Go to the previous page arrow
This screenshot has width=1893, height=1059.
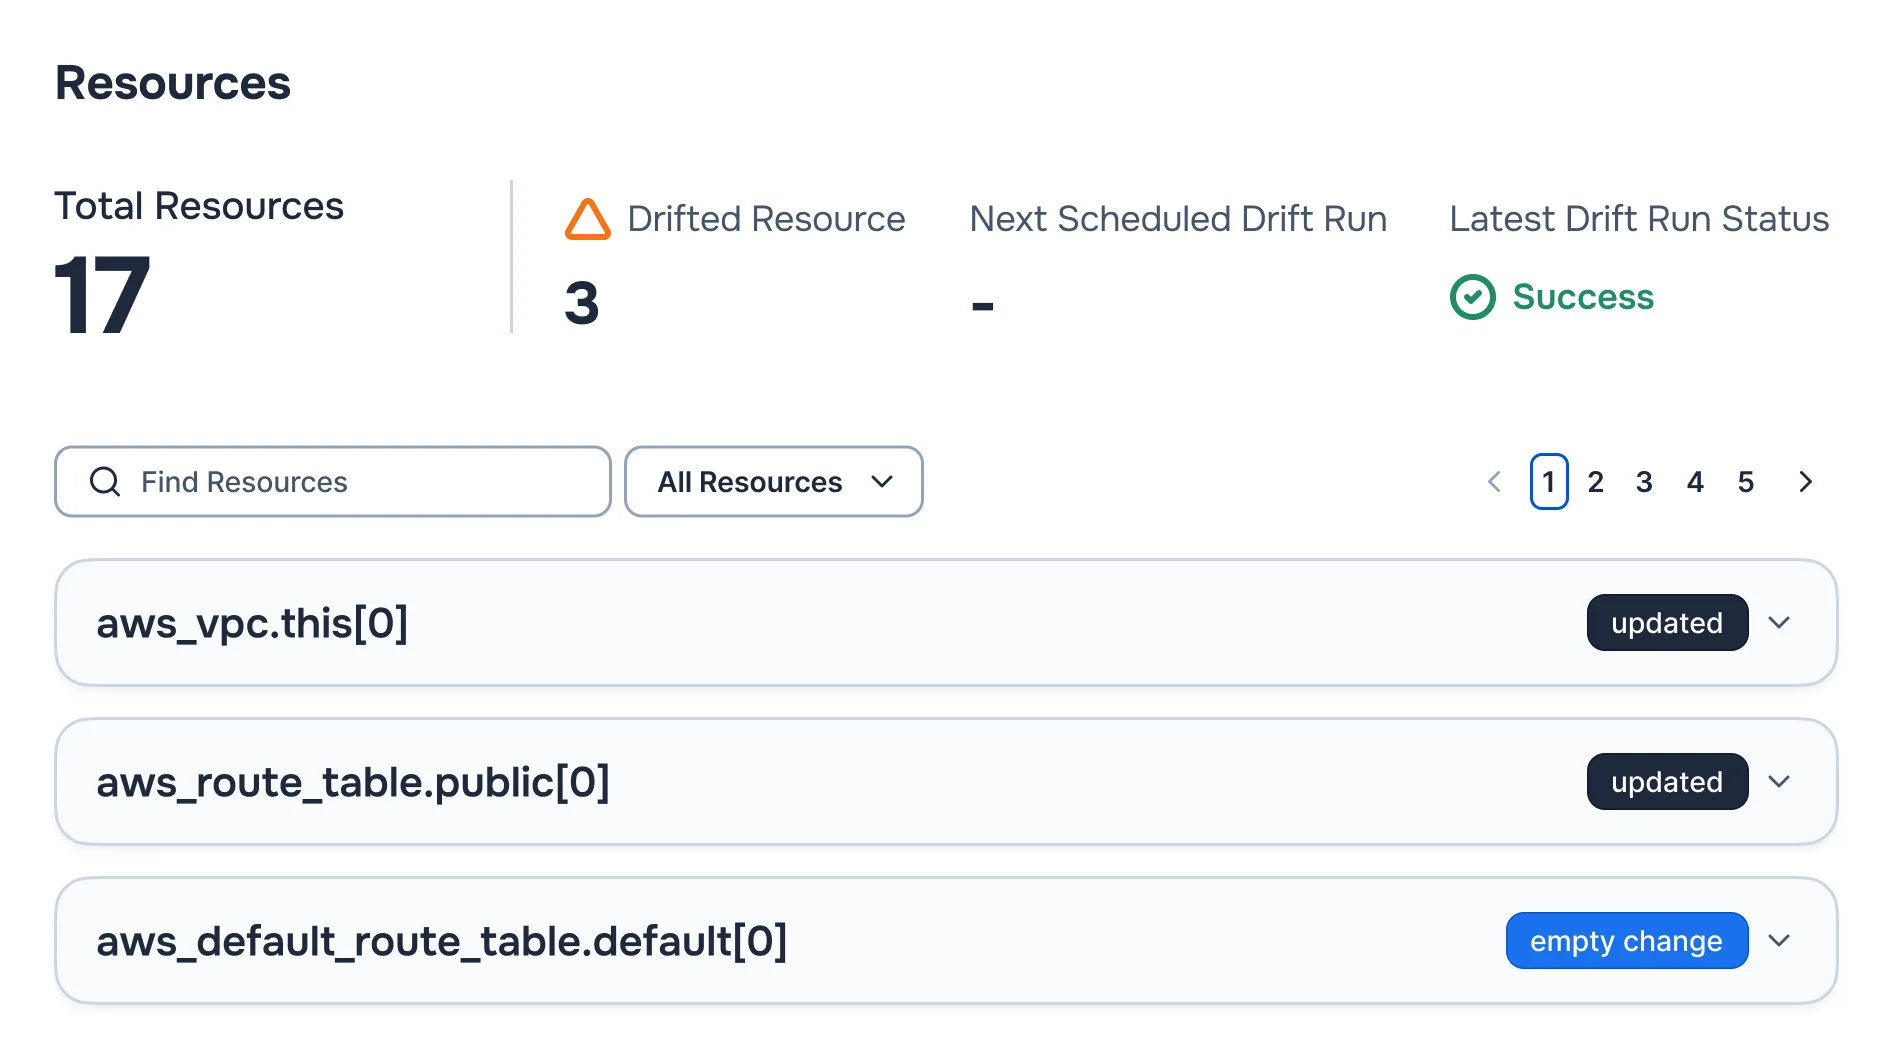click(x=1494, y=482)
